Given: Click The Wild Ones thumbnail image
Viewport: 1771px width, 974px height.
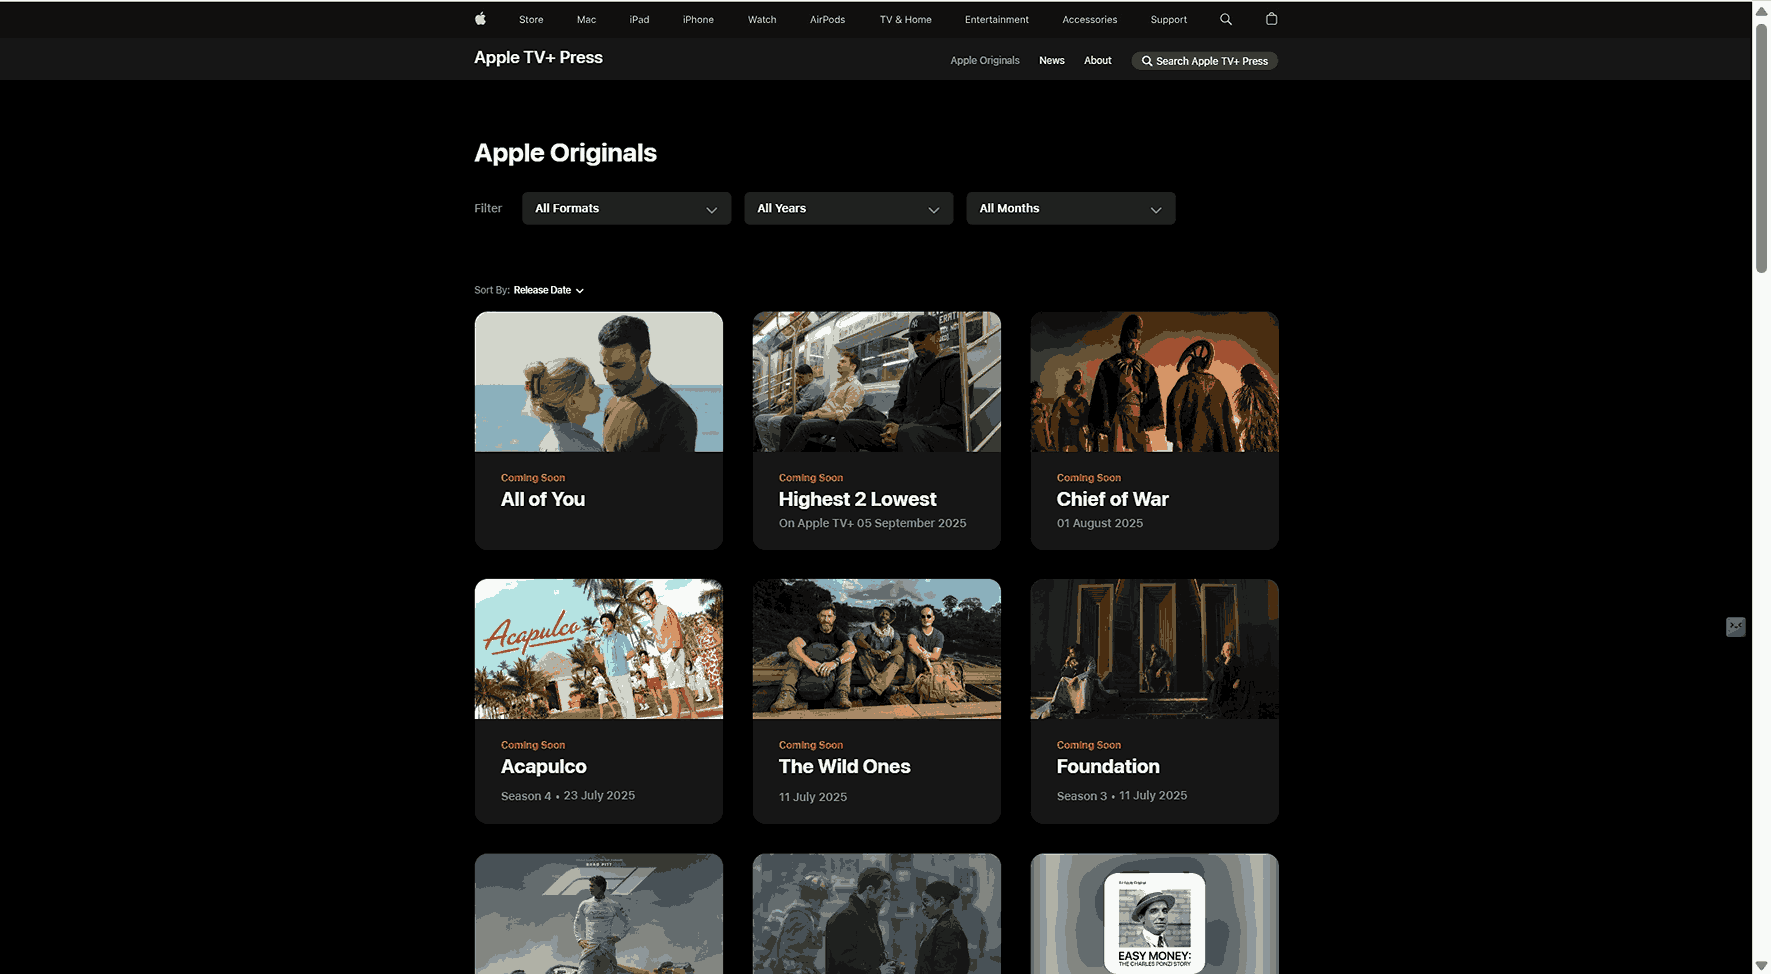Looking at the screenshot, I should pyautogui.click(x=876, y=649).
